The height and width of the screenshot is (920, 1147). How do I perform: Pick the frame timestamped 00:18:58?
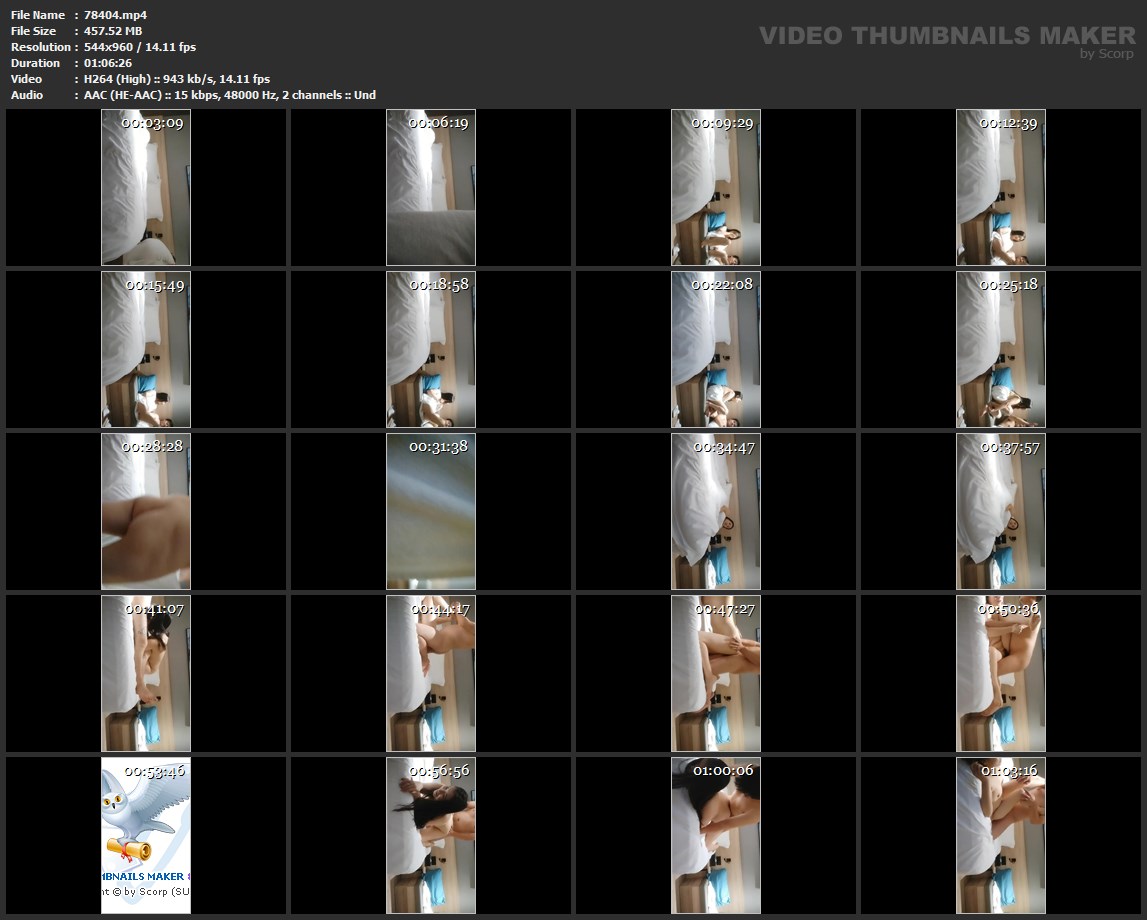click(431, 349)
